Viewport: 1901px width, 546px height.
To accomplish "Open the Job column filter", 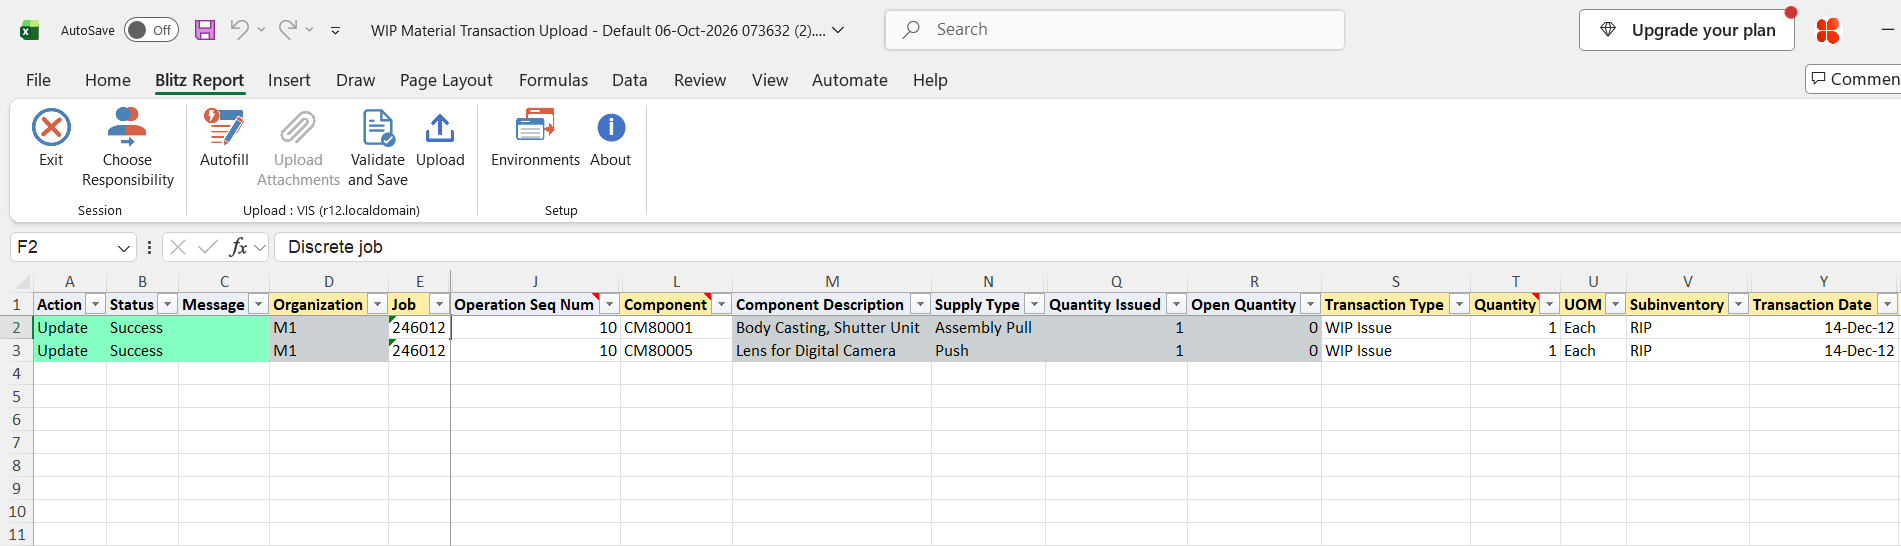I will coord(439,304).
